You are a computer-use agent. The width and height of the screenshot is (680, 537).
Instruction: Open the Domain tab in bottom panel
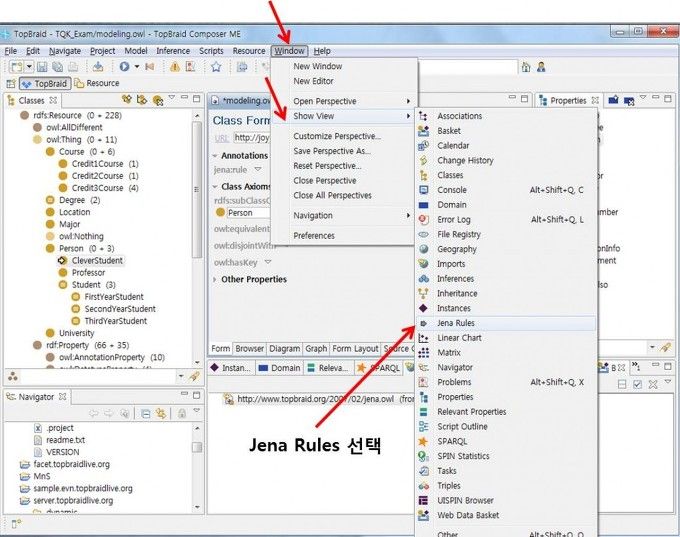point(280,368)
